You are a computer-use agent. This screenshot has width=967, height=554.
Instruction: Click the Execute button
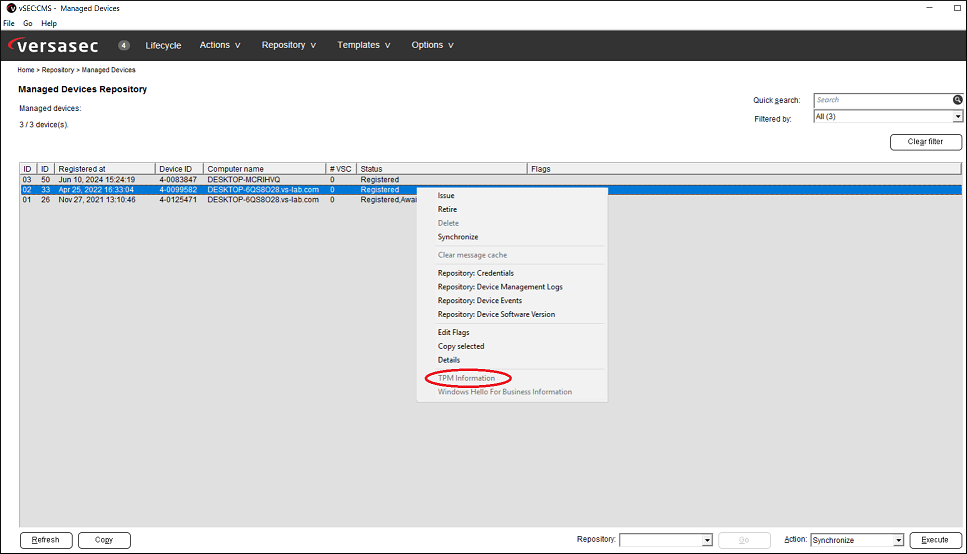coord(936,540)
